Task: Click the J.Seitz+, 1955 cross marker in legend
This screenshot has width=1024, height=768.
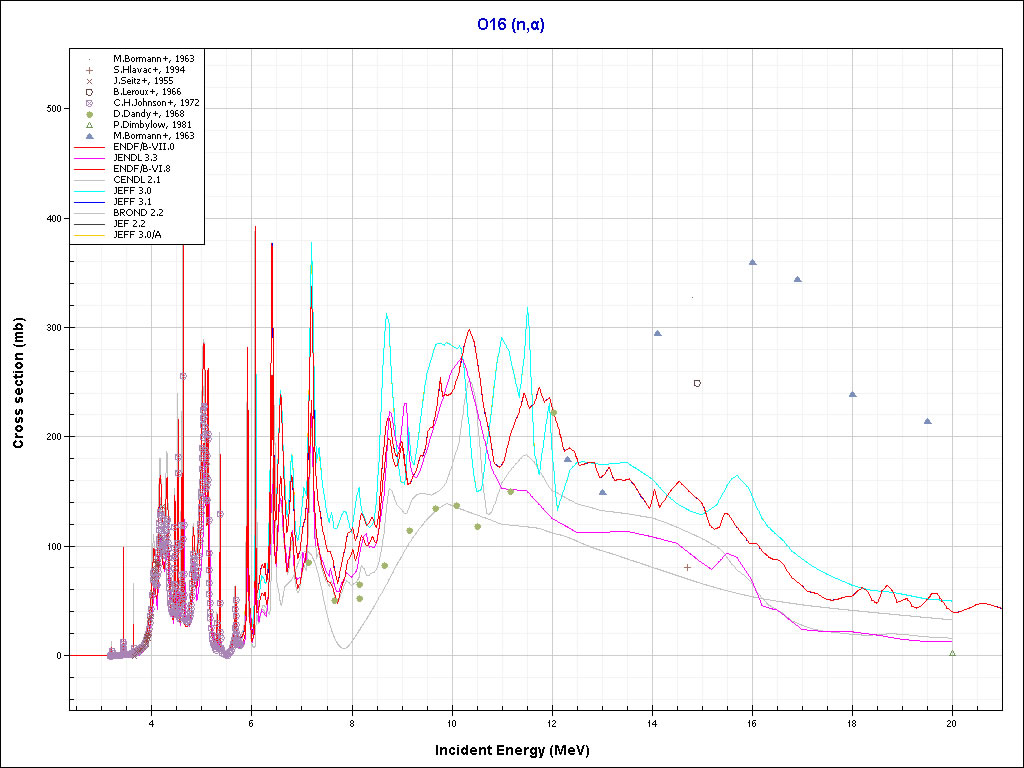Action: click(x=90, y=81)
